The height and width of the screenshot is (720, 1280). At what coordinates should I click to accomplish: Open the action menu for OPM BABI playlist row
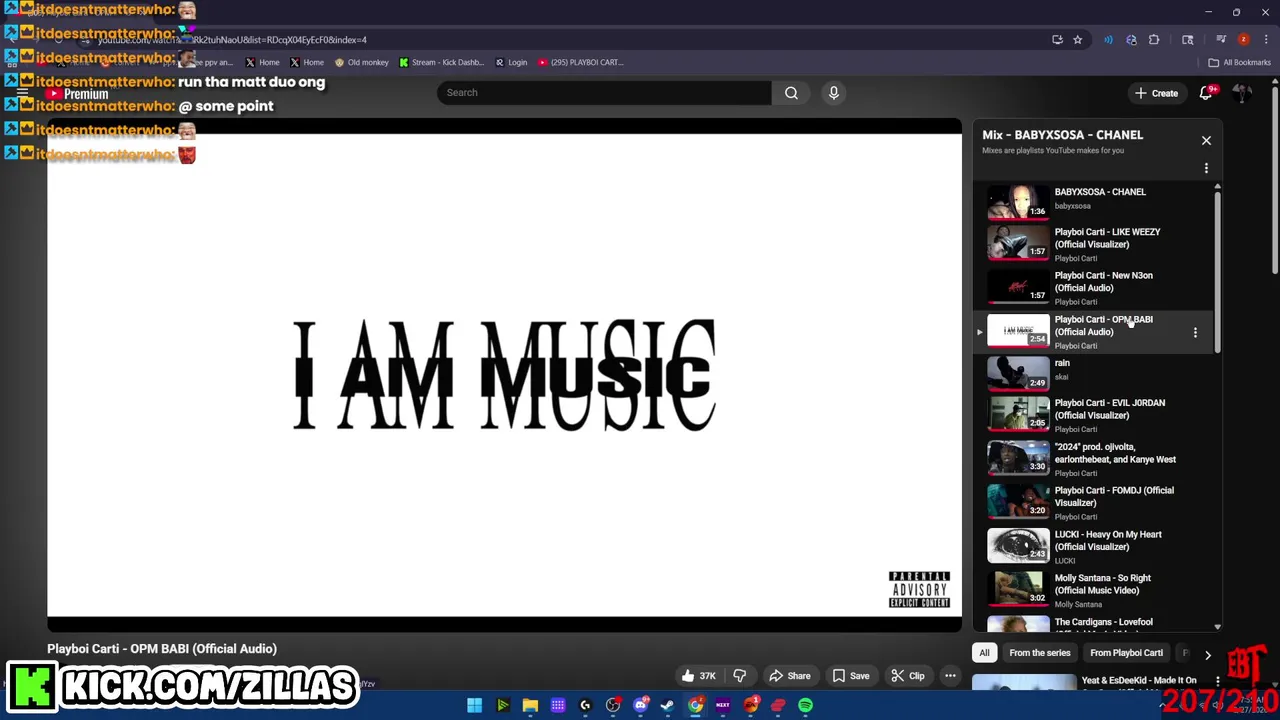click(x=1195, y=332)
